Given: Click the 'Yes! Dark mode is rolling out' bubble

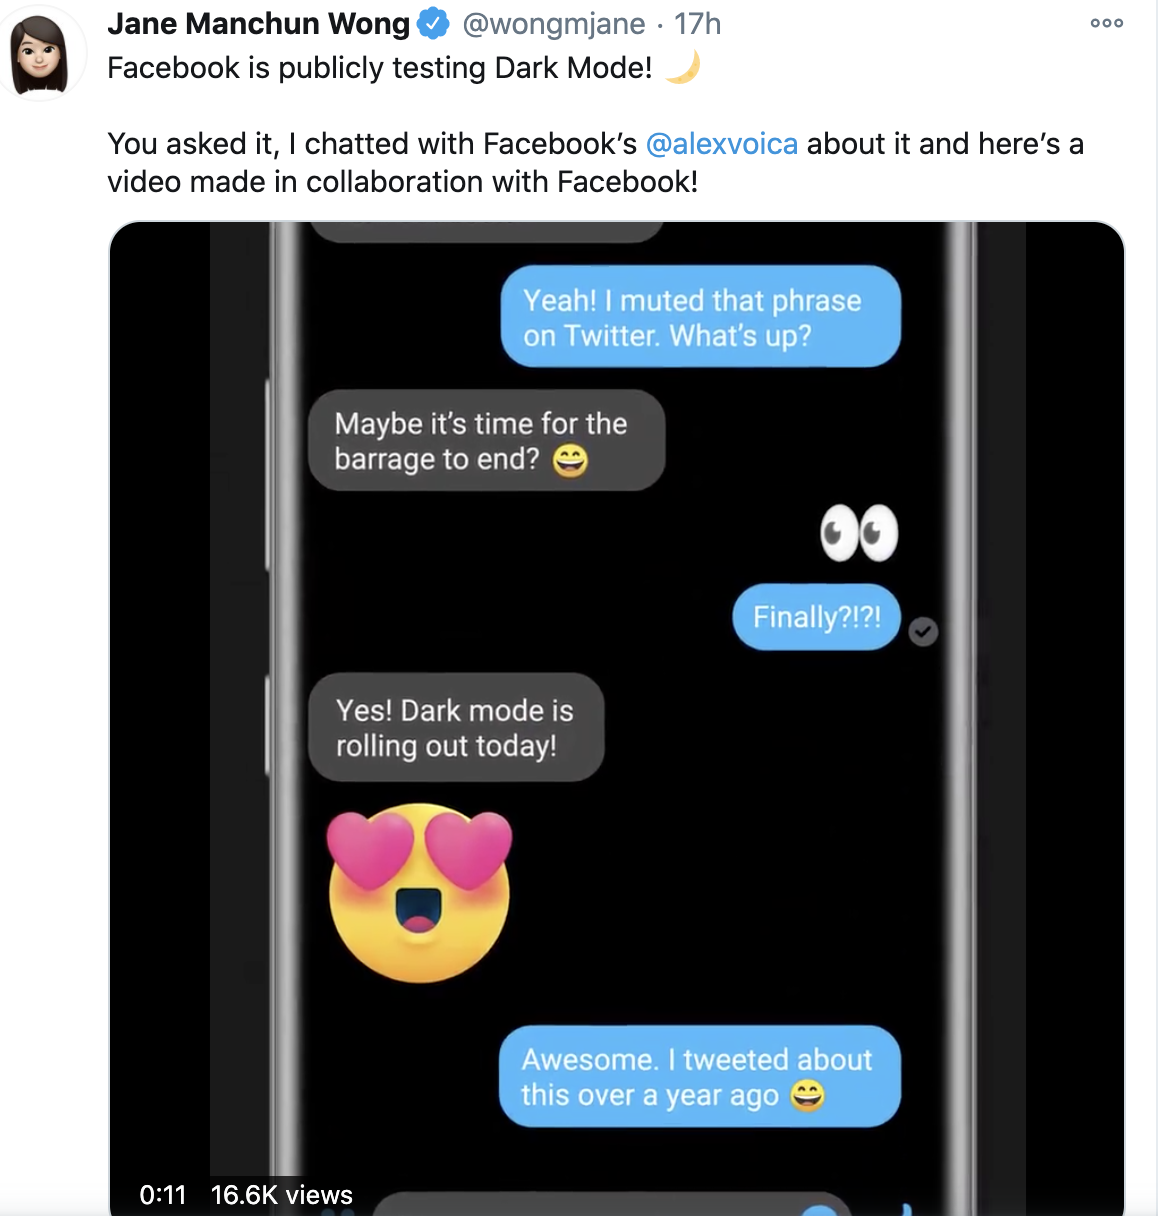Looking at the screenshot, I should pos(456,727).
